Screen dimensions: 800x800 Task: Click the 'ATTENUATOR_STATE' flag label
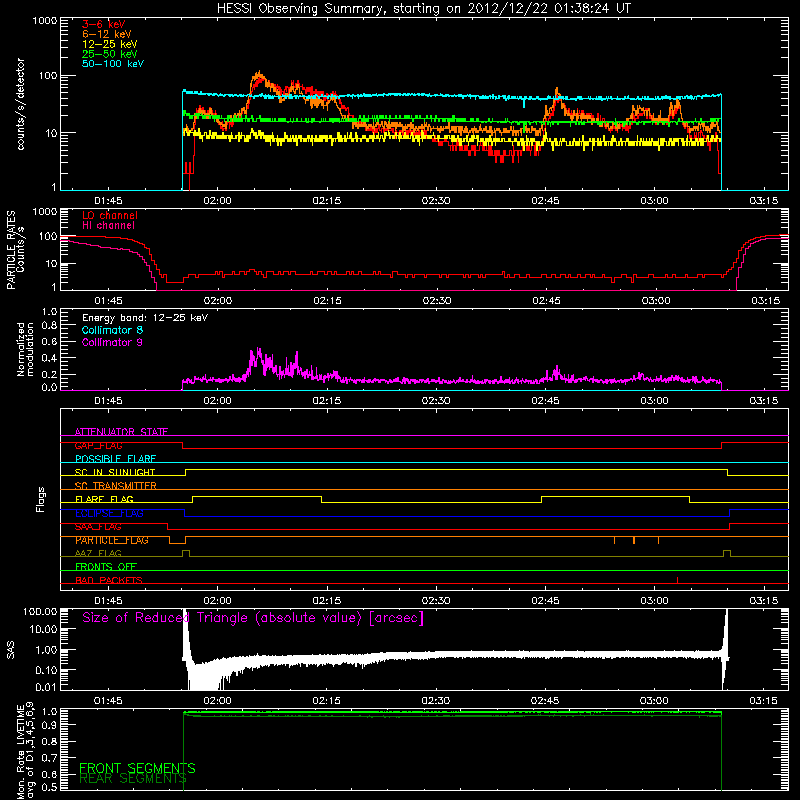pos(121,432)
